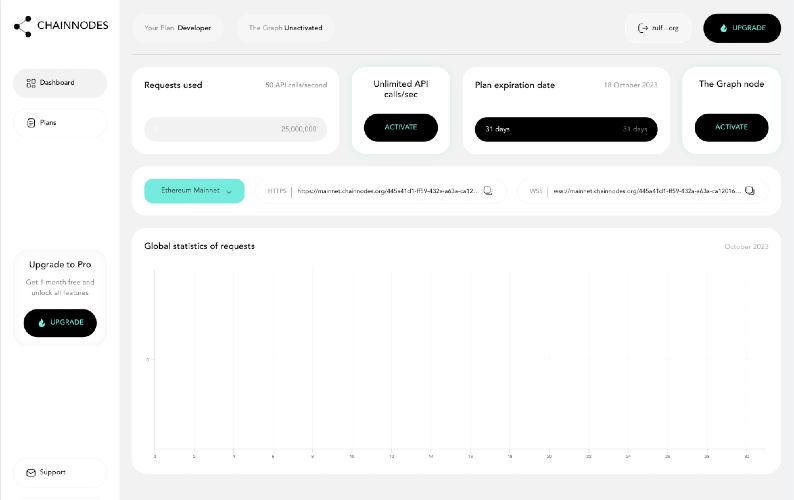Click the chevron on Ethereum Mainnet selector

point(229,191)
